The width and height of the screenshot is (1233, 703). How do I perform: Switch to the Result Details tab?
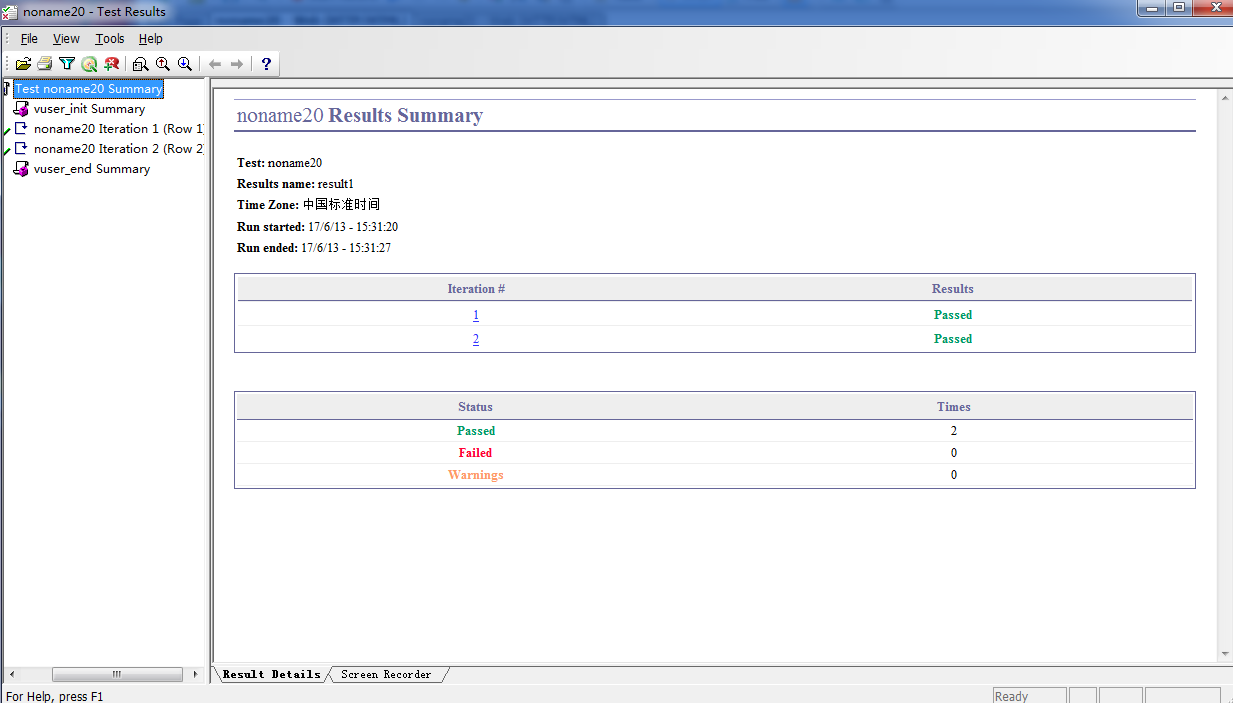271,675
